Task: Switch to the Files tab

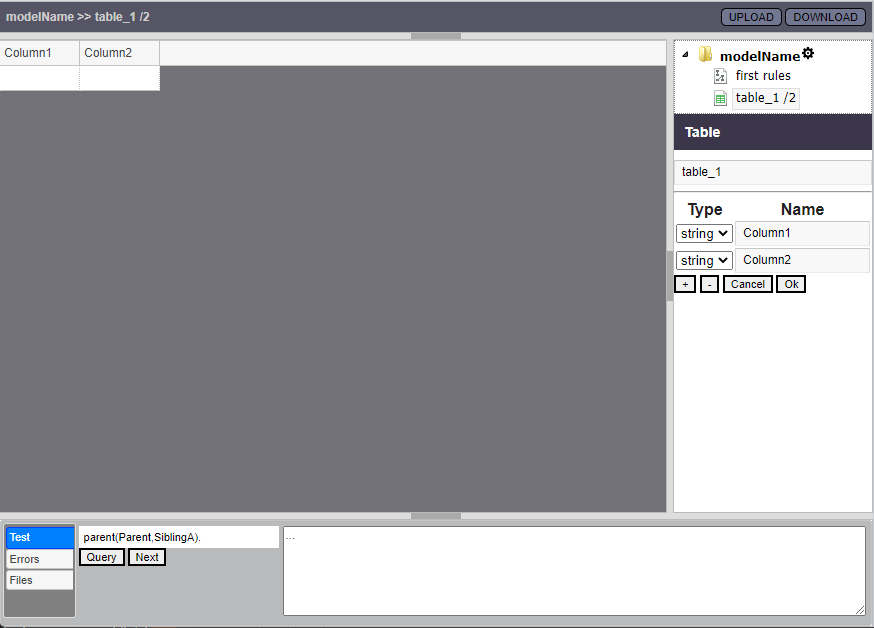Action: click(x=40, y=580)
